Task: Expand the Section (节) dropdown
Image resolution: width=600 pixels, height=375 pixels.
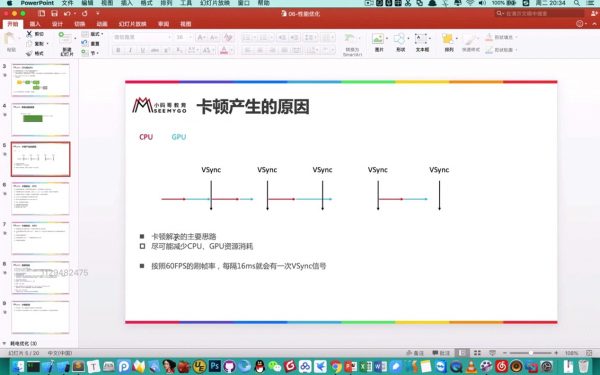Action: (x=98, y=53)
